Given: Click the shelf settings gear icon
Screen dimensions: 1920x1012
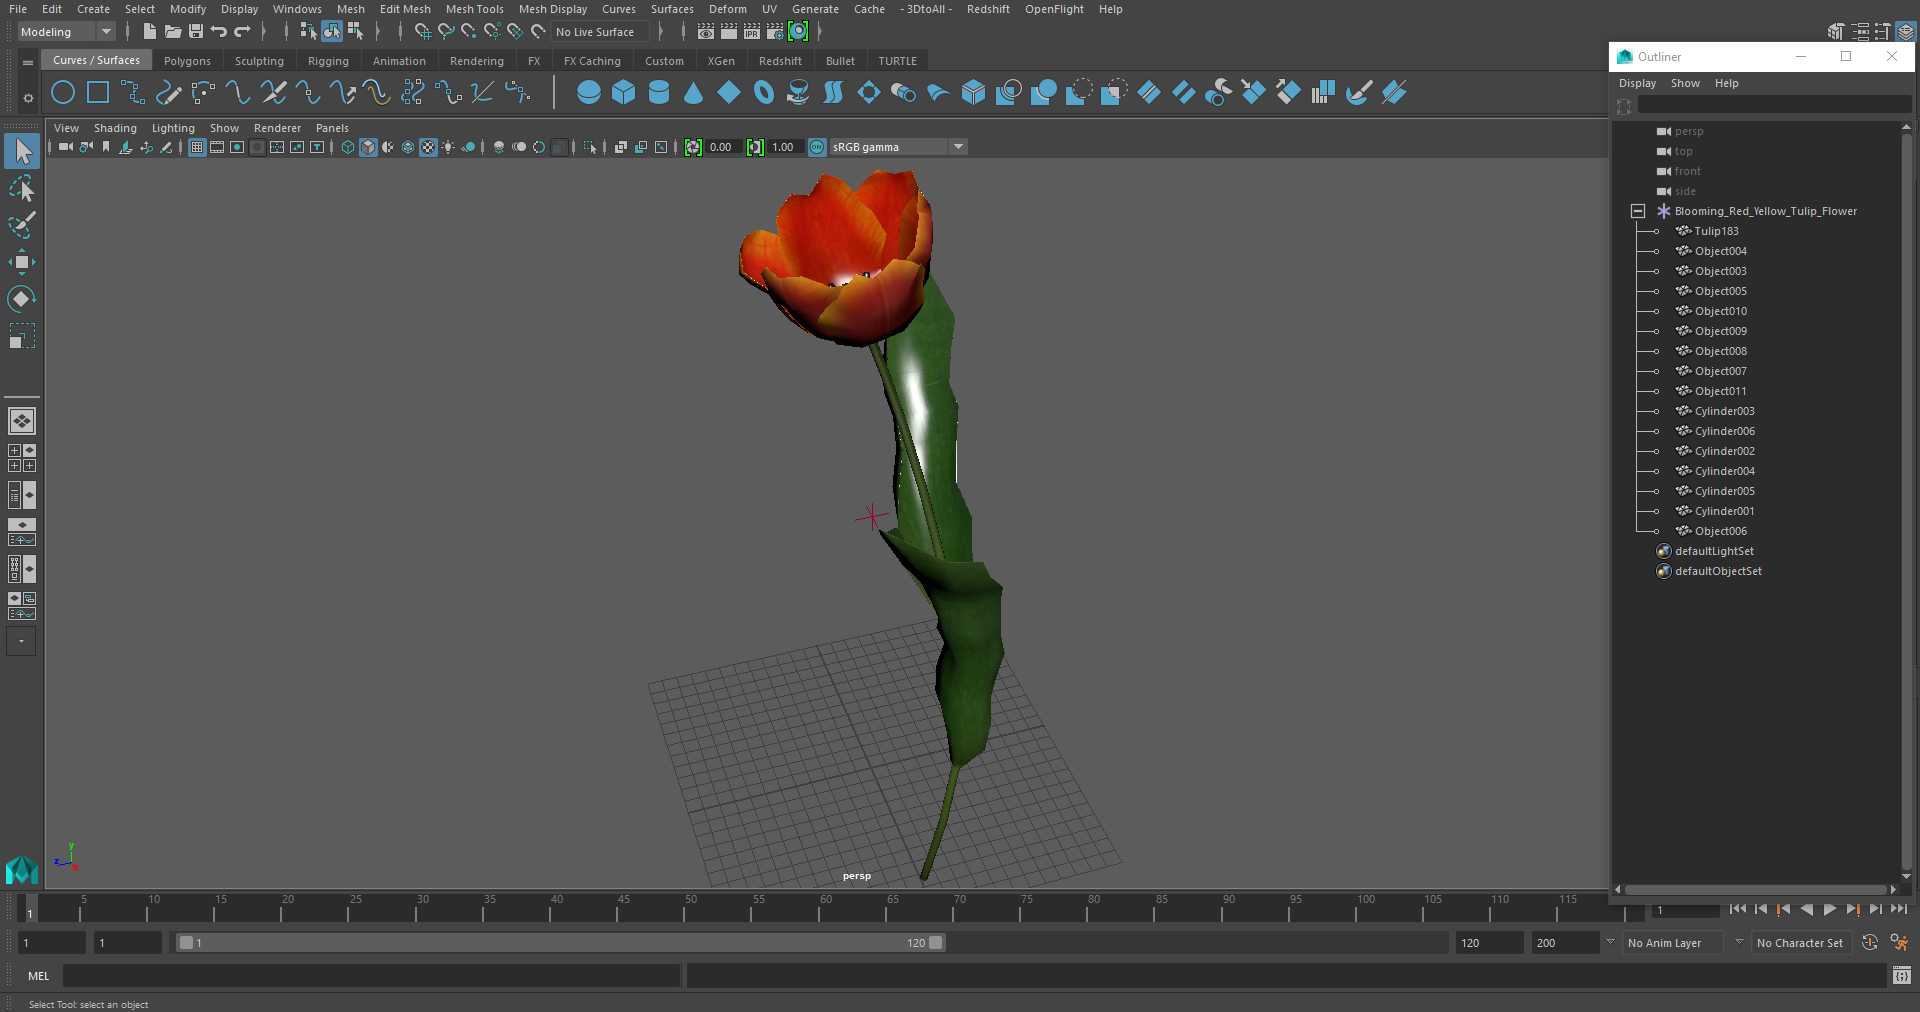Looking at the screenshot, I should pyautogui.click(x=28, y=98).
